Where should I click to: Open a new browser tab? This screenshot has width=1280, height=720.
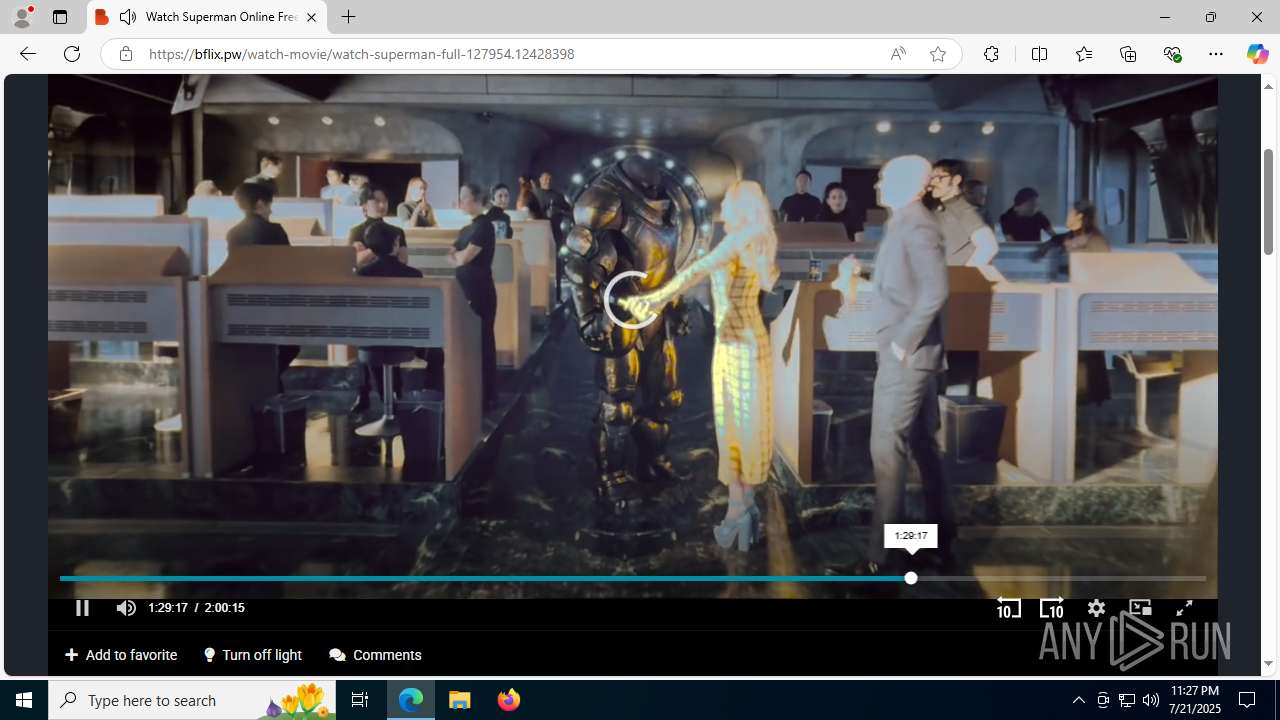click(348, 17)
